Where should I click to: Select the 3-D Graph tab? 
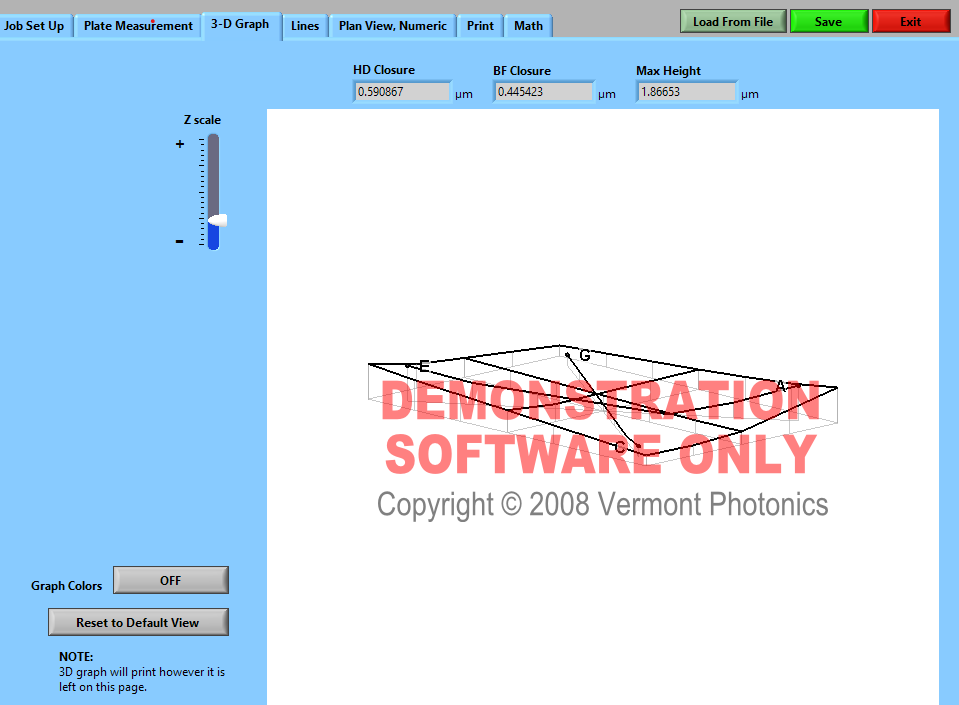click(x=240, y=24)
